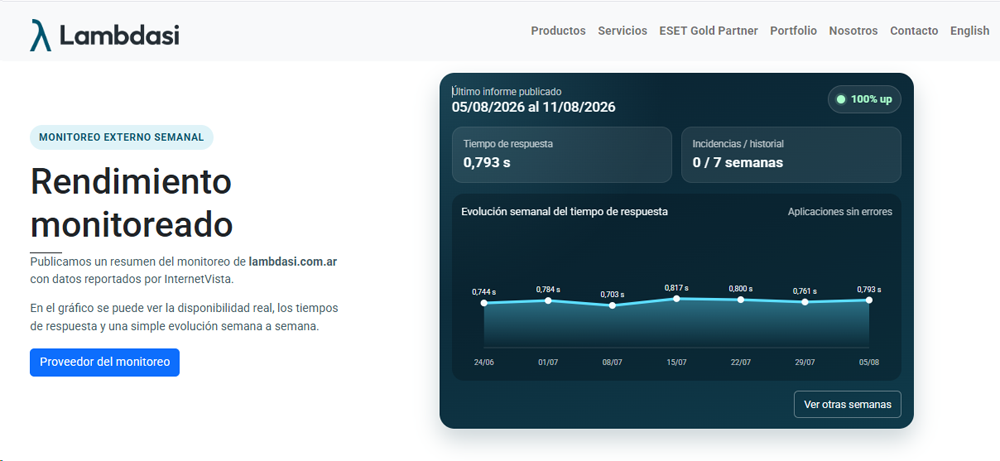Viewport: 1000px width, 461px height.
Task: Click the Evolución semanal chart title
Action: point(564,212)
